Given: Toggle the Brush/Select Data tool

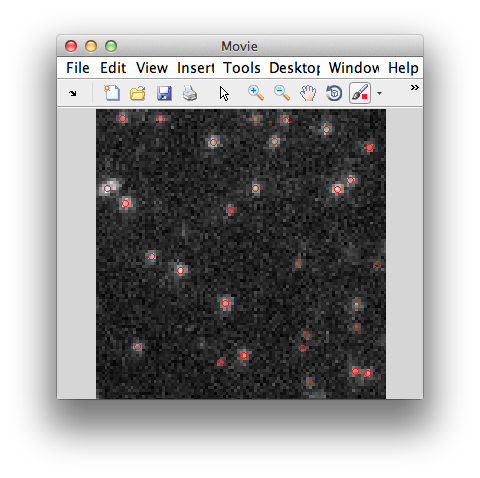Looking at the screenshot, I should click(x=360, y=93).
